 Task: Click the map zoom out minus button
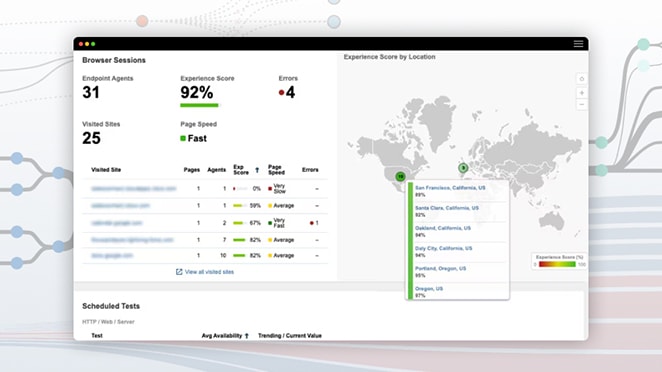582,104
